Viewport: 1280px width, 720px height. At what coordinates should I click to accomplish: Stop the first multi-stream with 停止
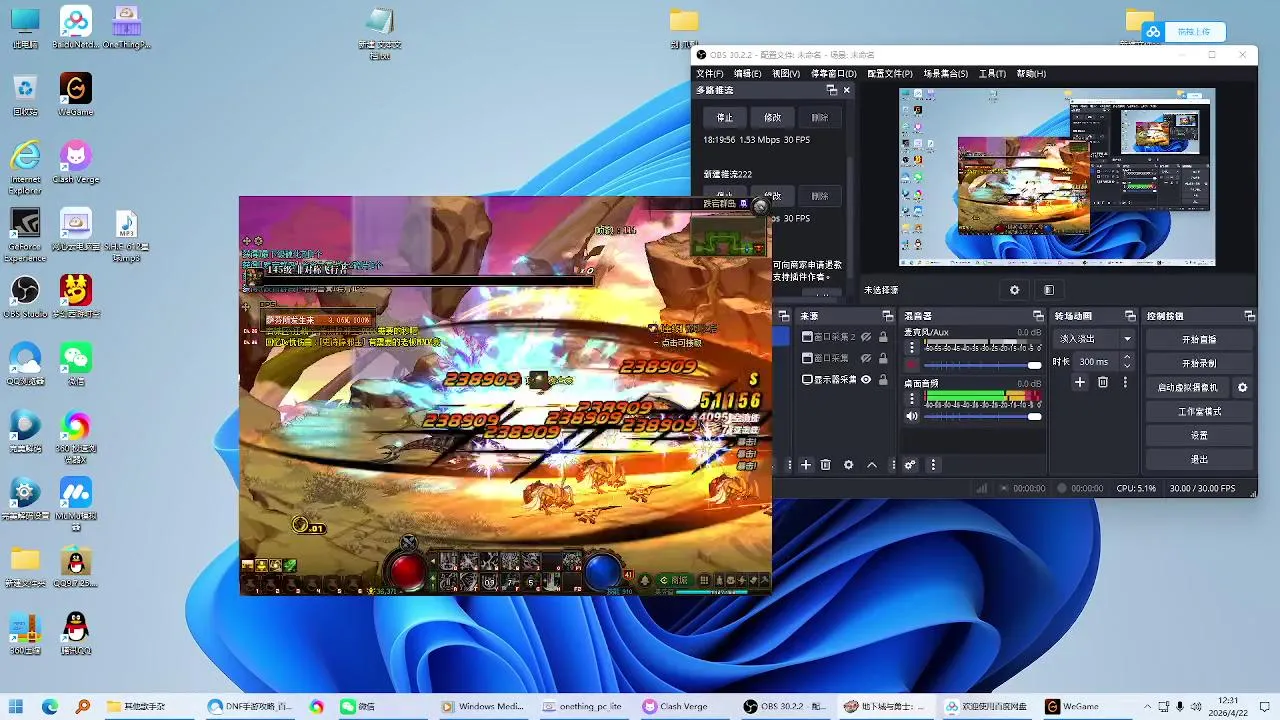(725, 117)
